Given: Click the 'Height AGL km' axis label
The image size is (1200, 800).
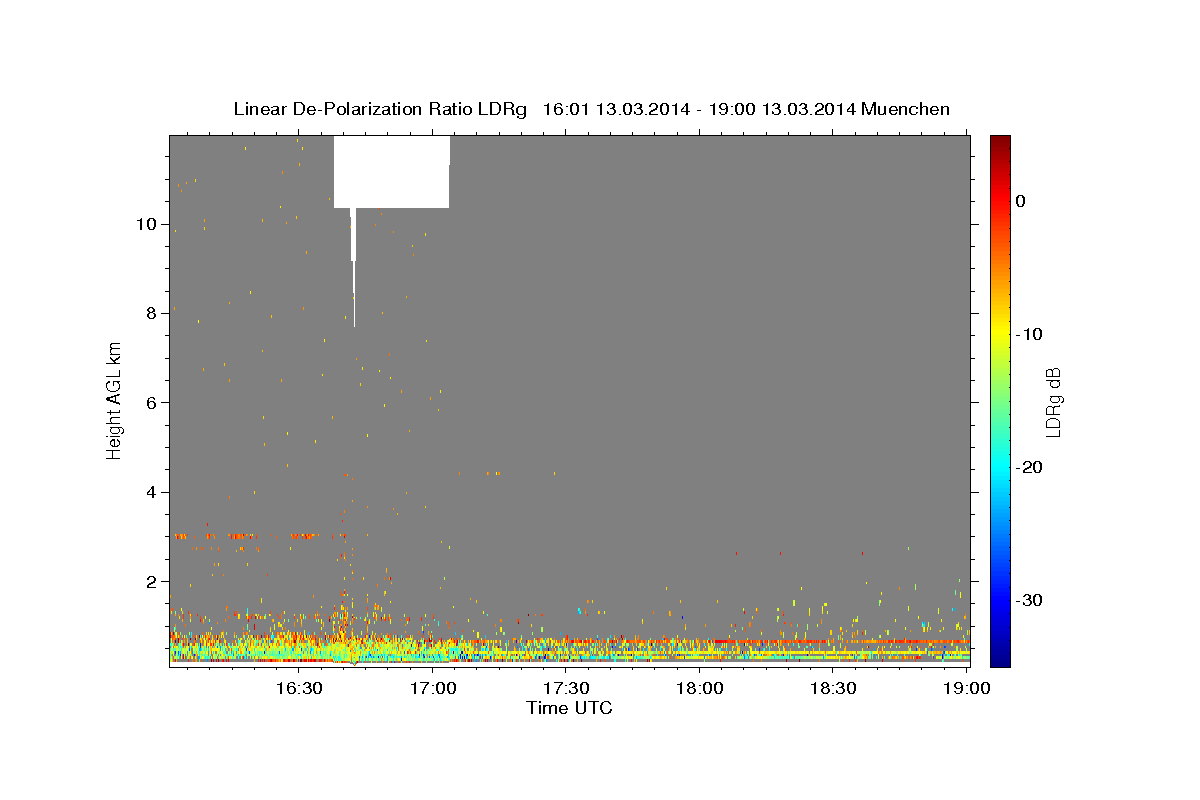Looking at the screenshot, I should point(115,401).
